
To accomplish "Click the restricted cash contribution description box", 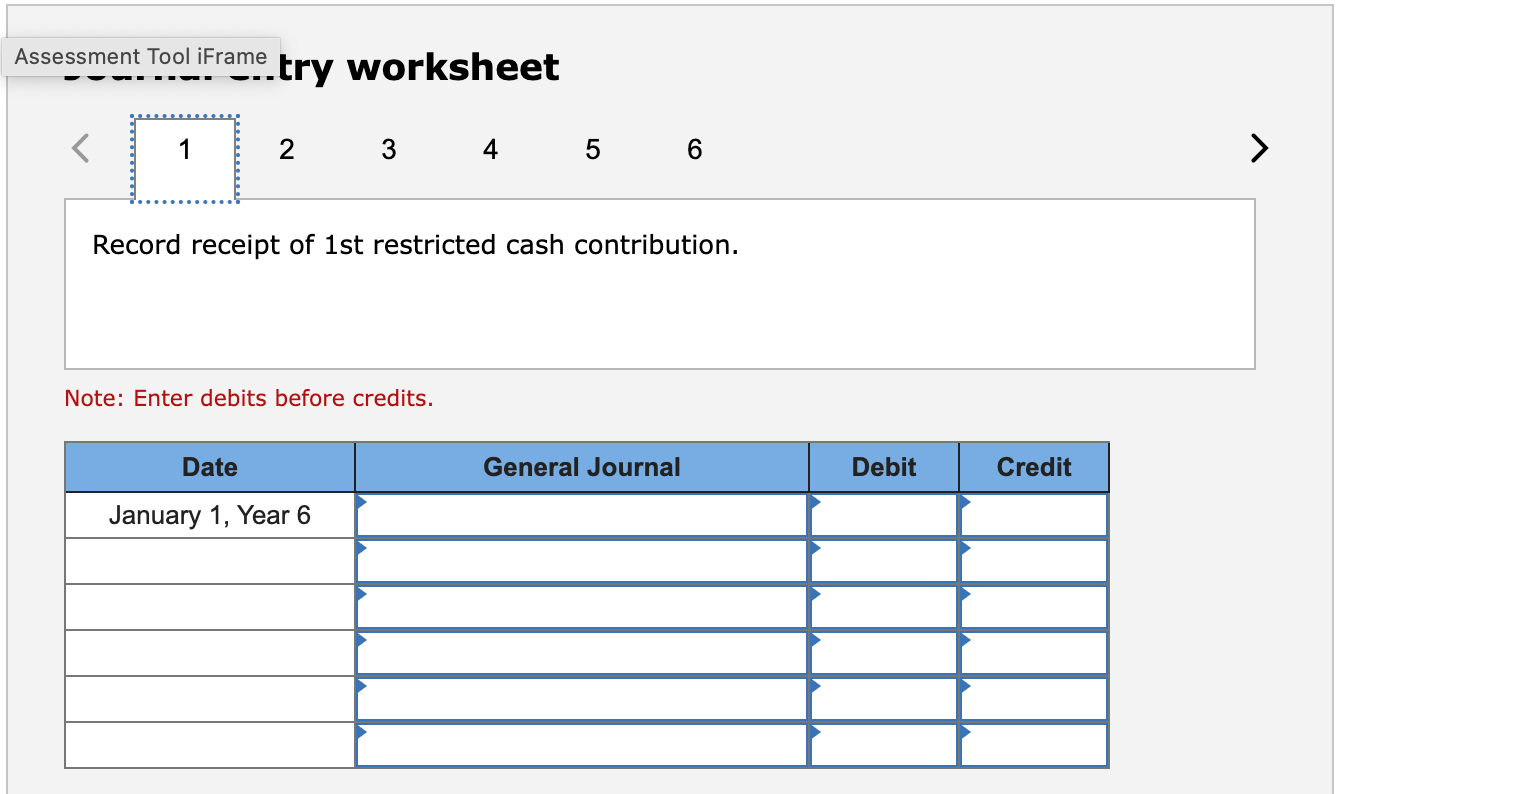I will [658, 283].
